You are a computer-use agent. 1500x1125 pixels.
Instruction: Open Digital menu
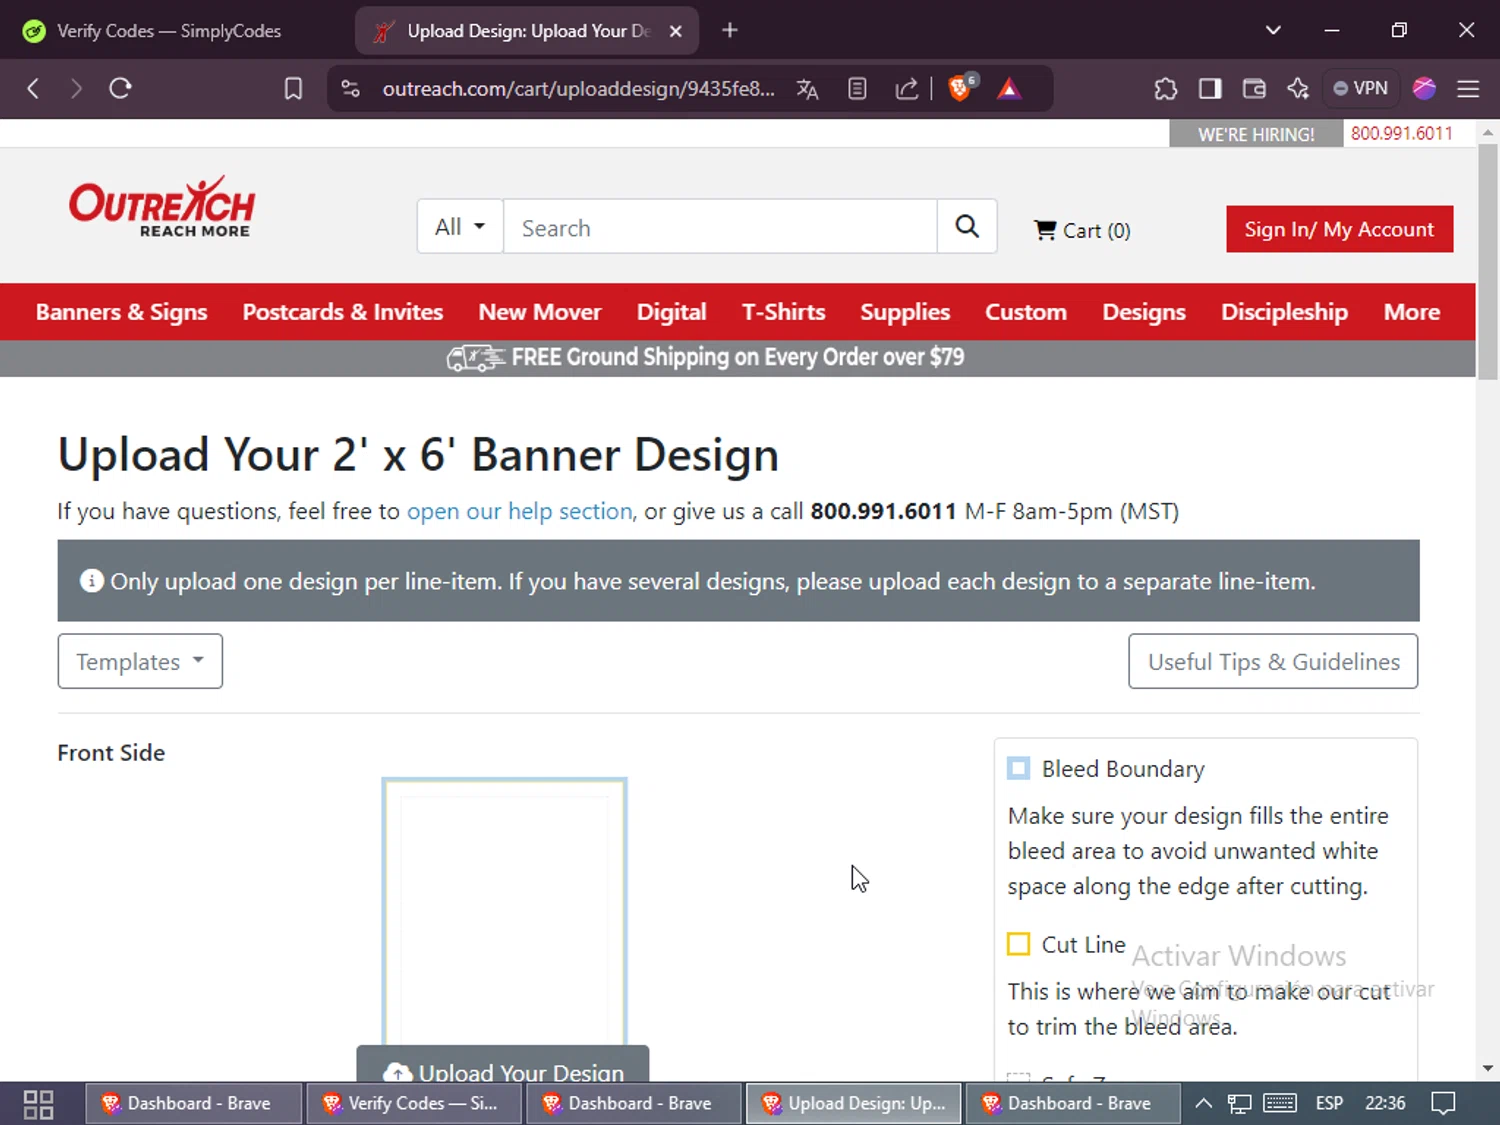pyautogui.click(x=671, y=312)
